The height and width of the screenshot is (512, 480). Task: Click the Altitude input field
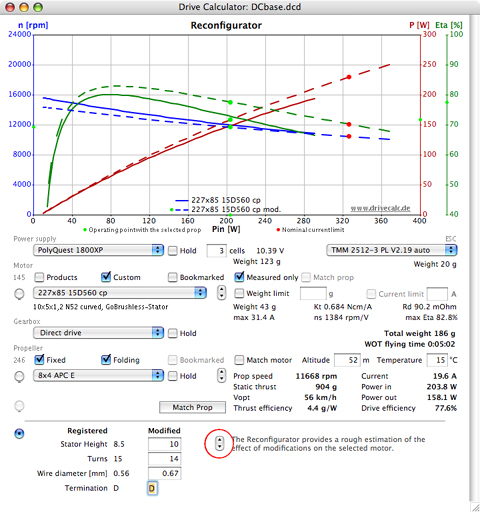347,360
